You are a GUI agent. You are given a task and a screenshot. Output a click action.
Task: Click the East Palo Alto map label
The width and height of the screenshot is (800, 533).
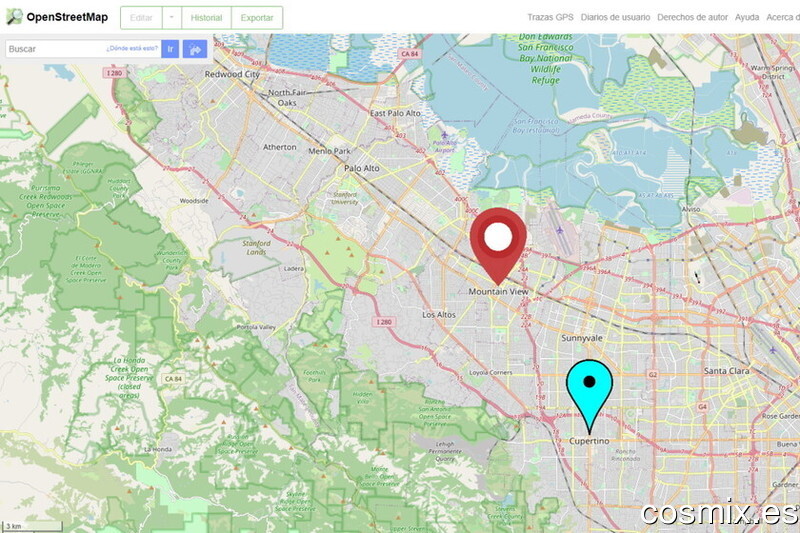point(395,113)
